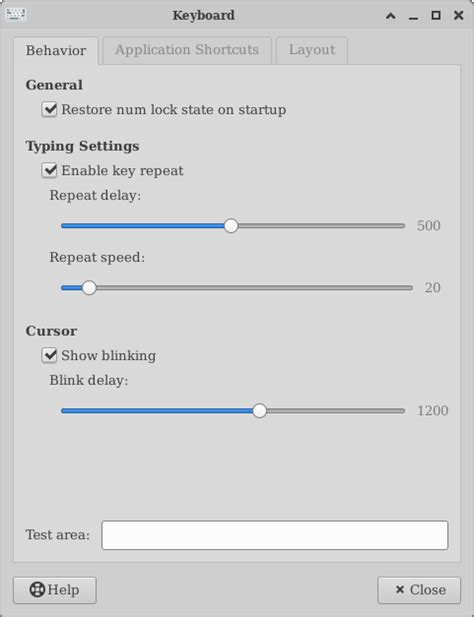474x617 pixels.
Task: Click the keyboard icon in title bar
Action: pos(16,15)
